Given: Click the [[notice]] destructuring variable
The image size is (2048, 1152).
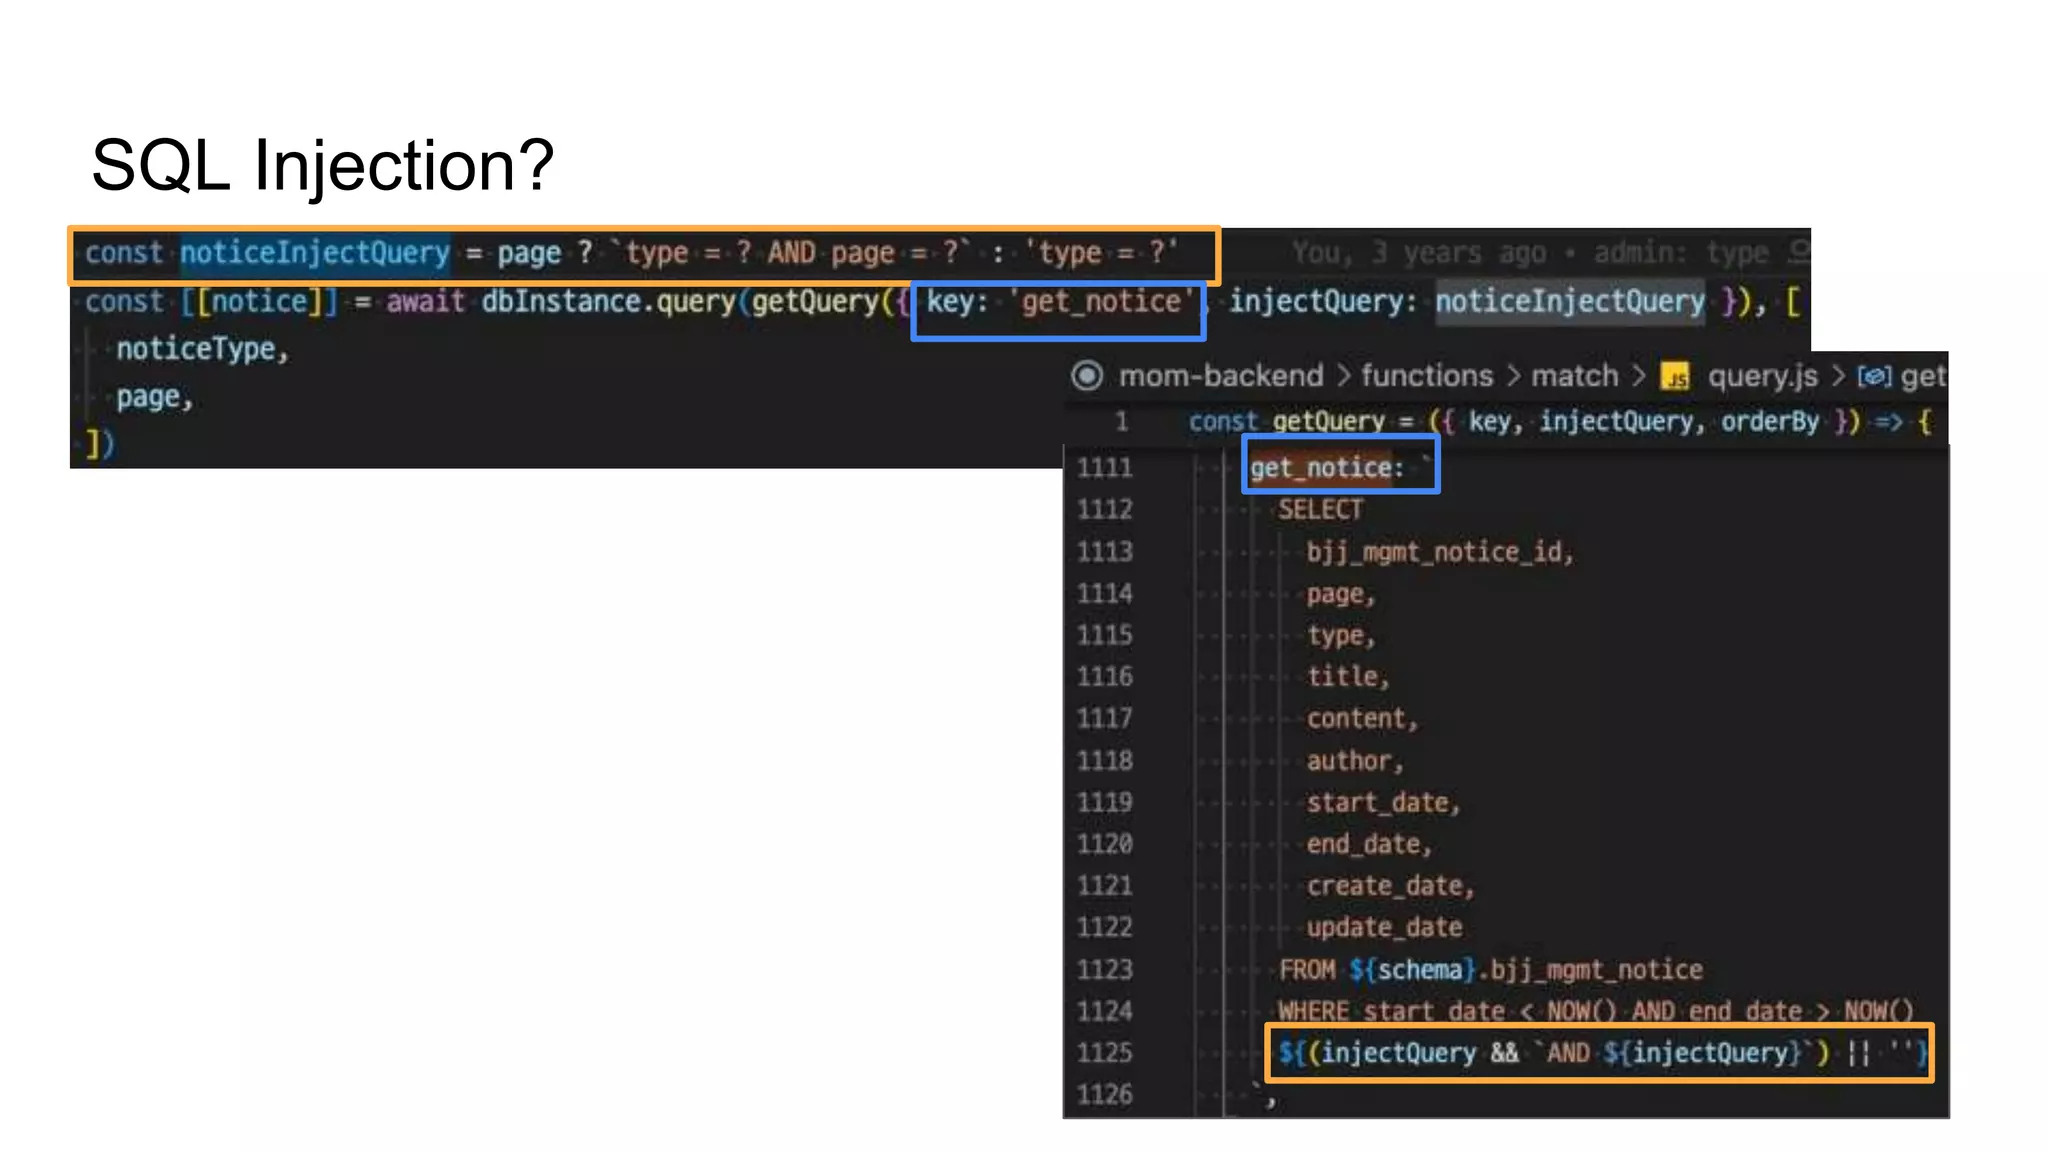Looking at the screenshot, I should point(259,301).
